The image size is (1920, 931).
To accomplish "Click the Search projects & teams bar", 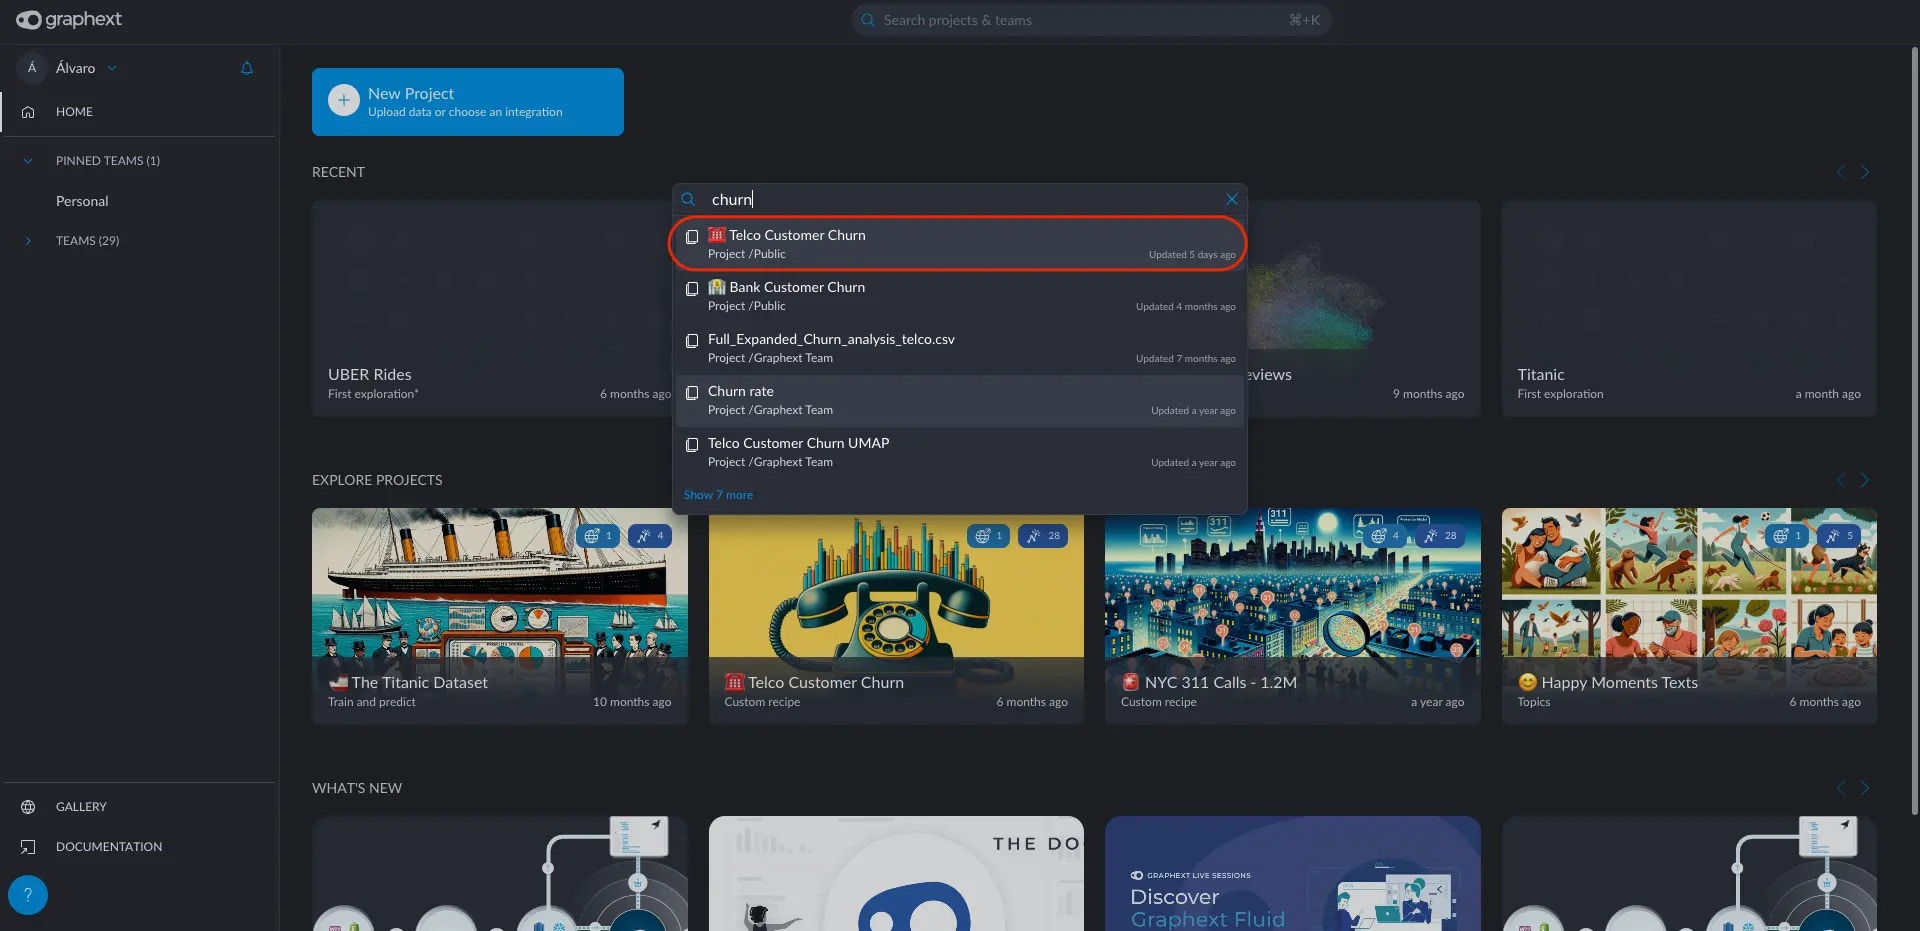I will tap(1091, 20).
